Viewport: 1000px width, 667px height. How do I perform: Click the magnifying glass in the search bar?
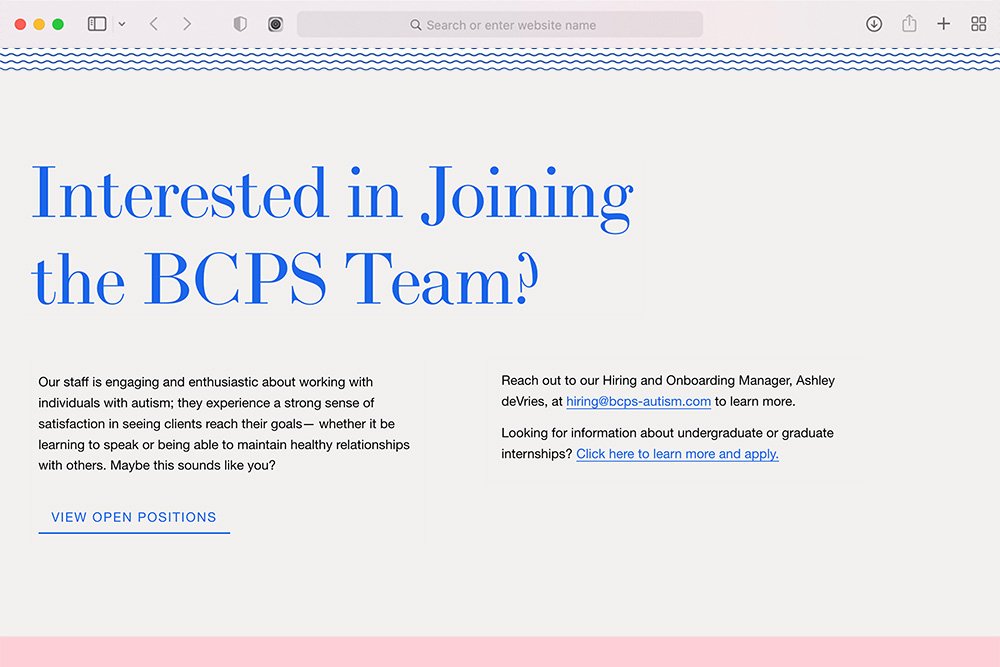[417, 24]
